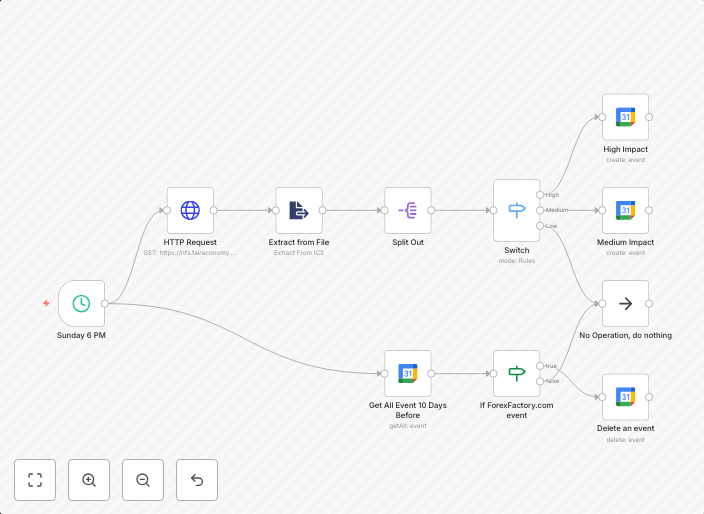This screenshot has width=704, height=514.
Task: Click the Extract from File node icon
Action: (x=299, y=210)
